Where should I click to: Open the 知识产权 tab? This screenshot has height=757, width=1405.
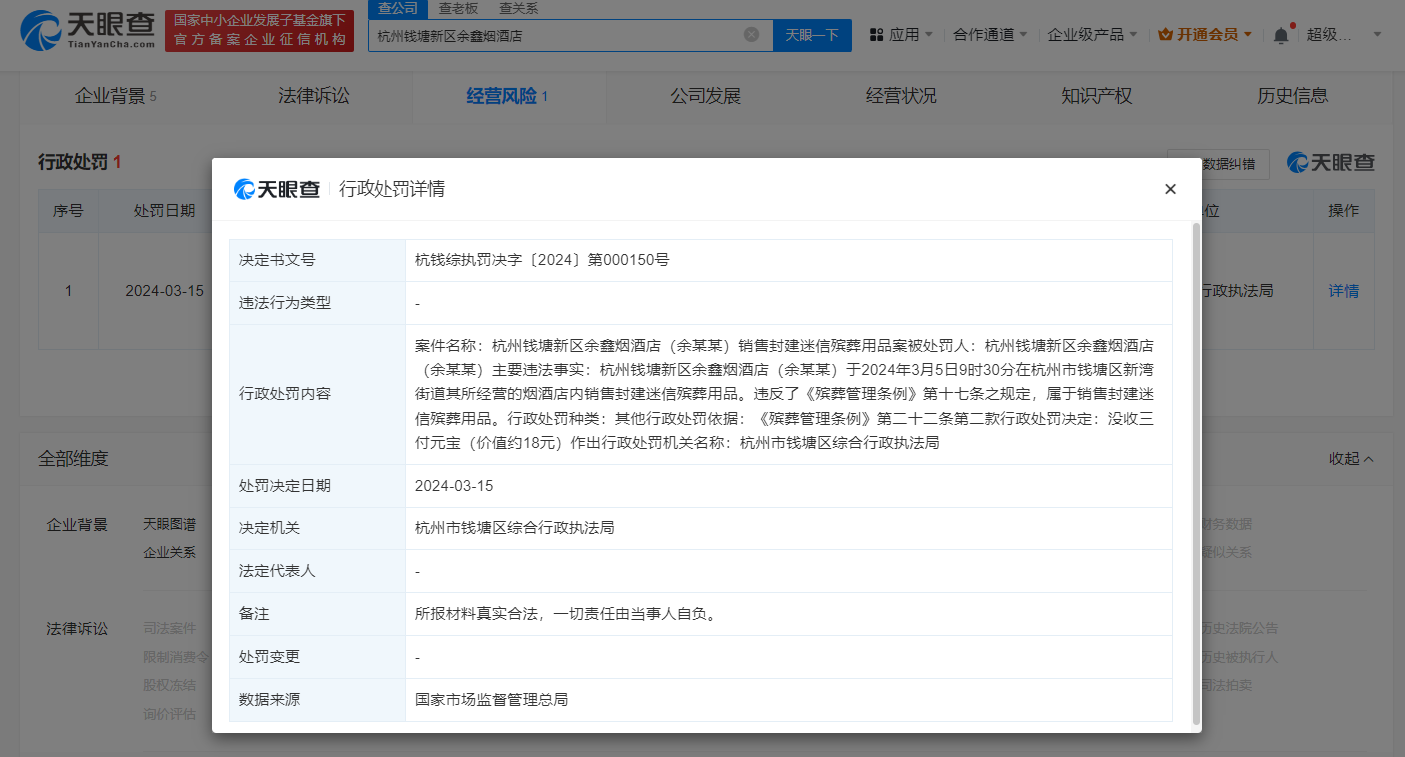tap(1095, 96)
